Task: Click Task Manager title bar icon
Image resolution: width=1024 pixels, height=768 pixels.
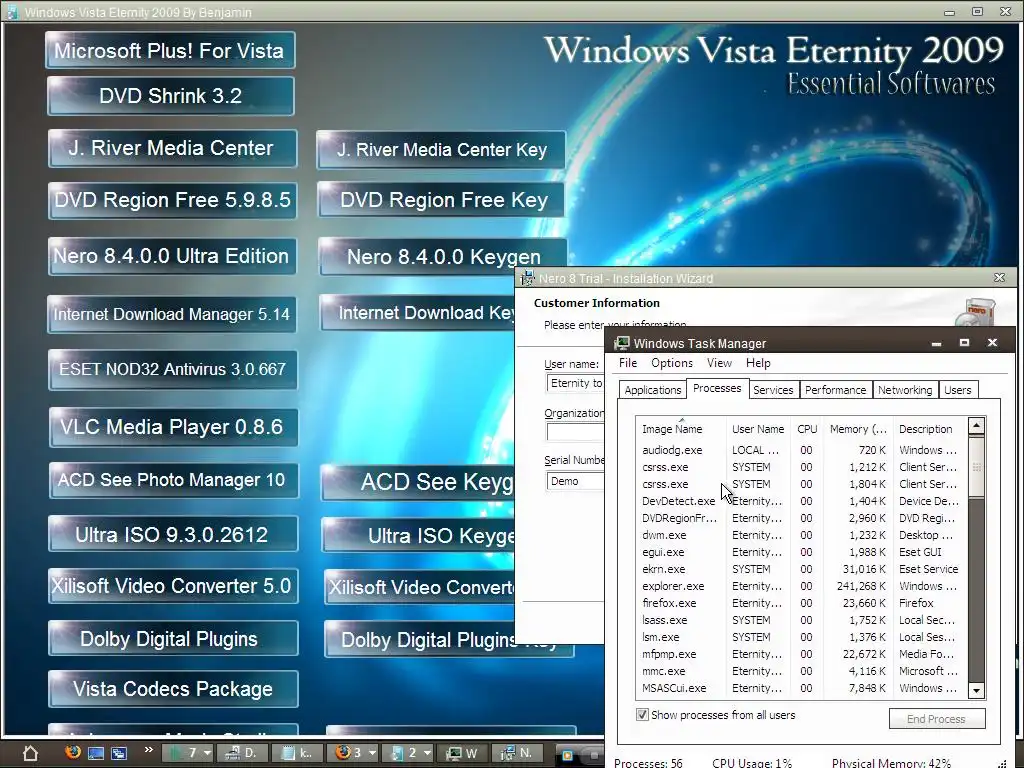Action: (622, 343)
